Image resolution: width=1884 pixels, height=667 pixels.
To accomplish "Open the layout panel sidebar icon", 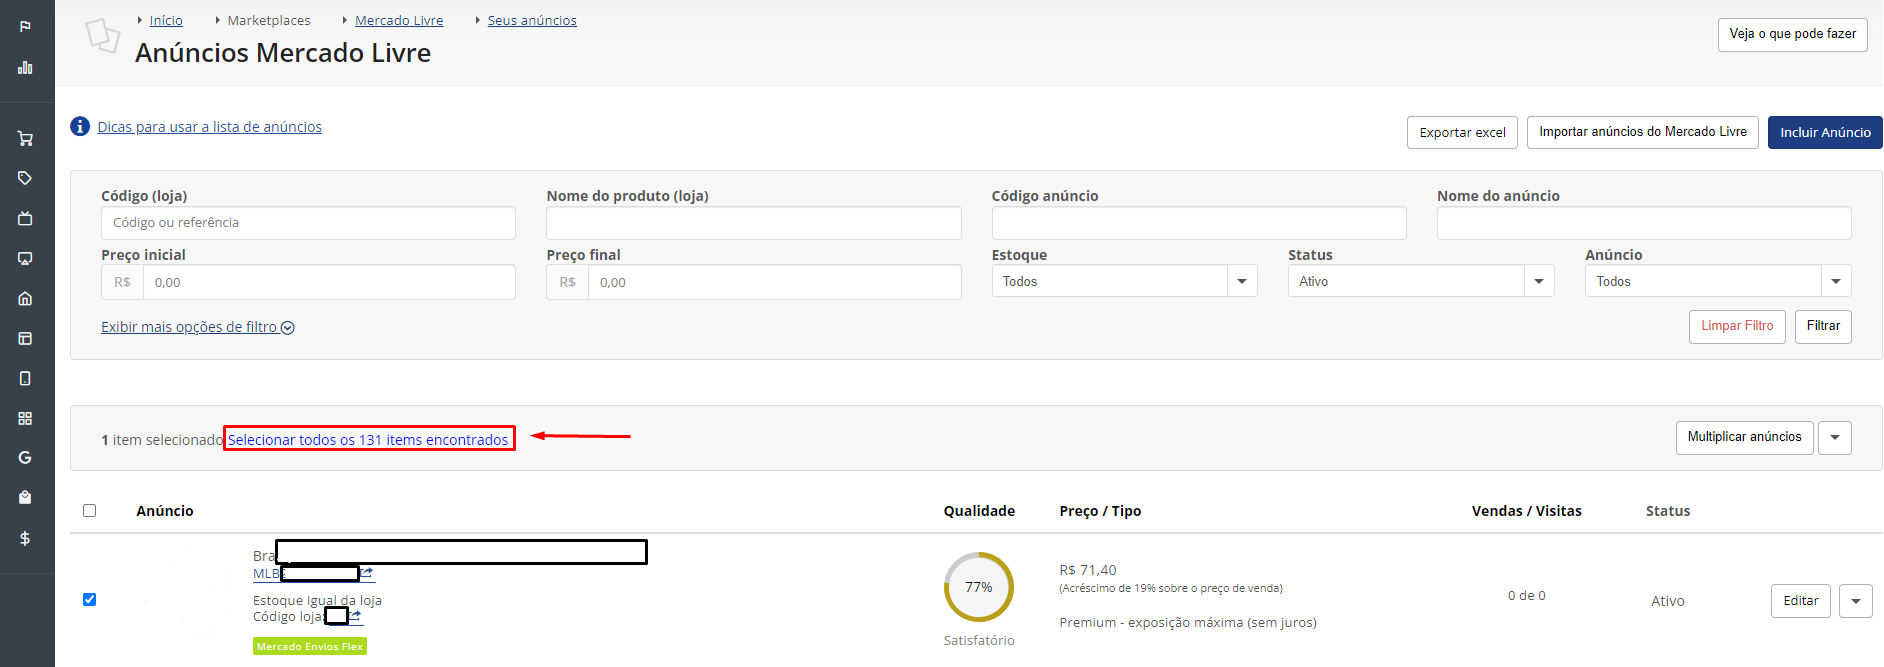I will point(25,338).
